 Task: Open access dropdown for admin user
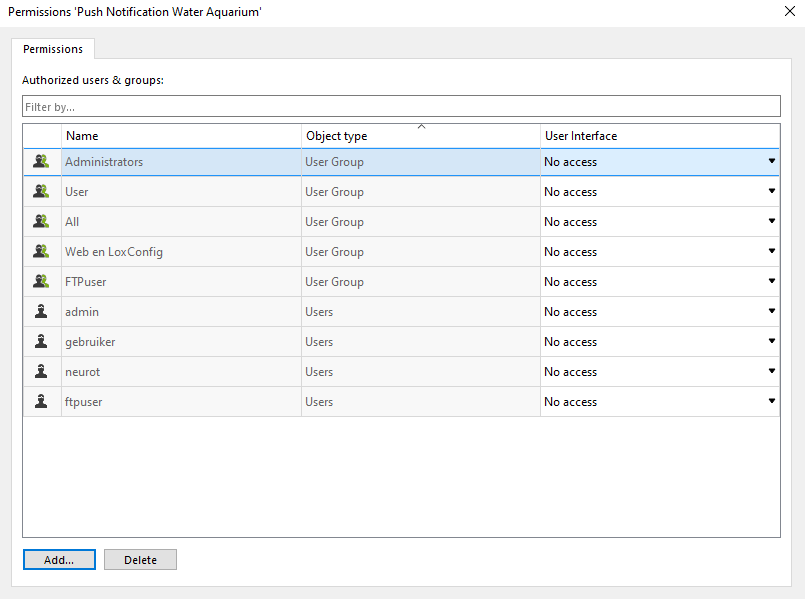point(772,311)
